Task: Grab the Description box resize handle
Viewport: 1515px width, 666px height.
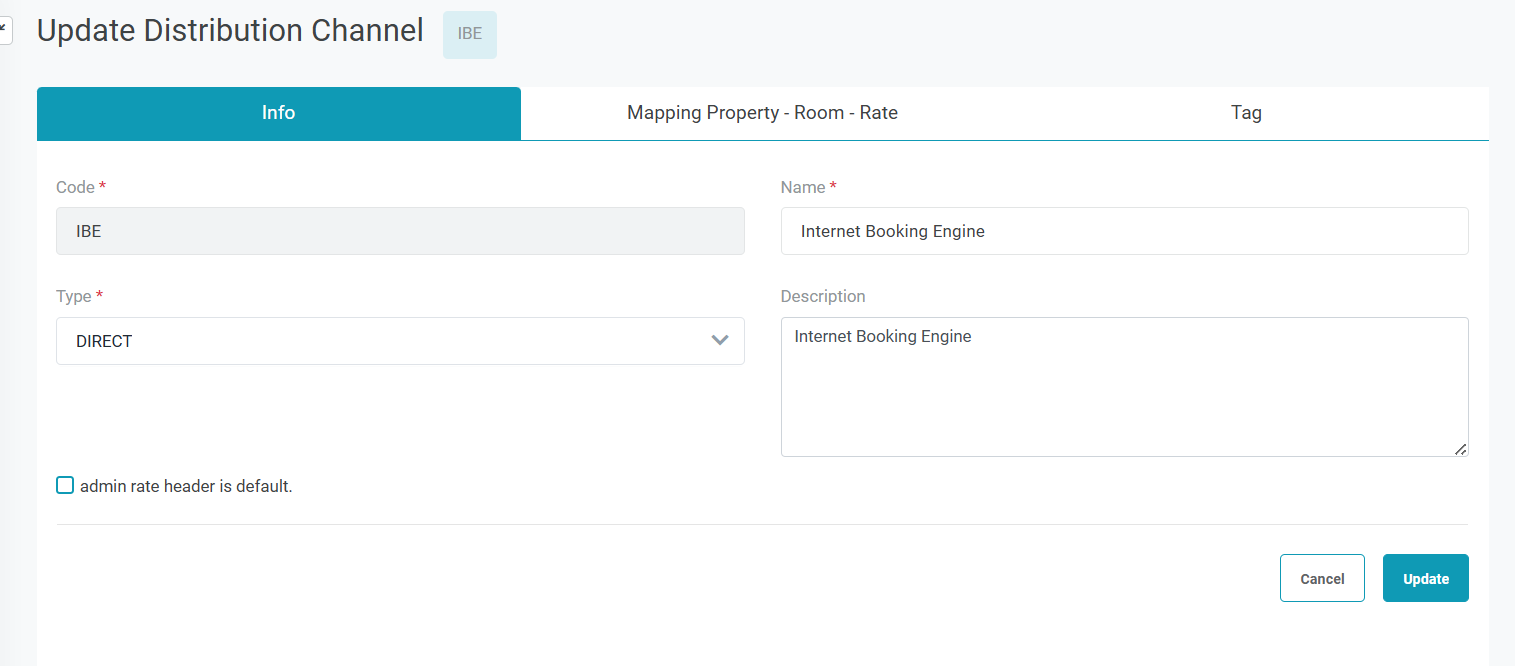Action: click(x=1460, y=449)
